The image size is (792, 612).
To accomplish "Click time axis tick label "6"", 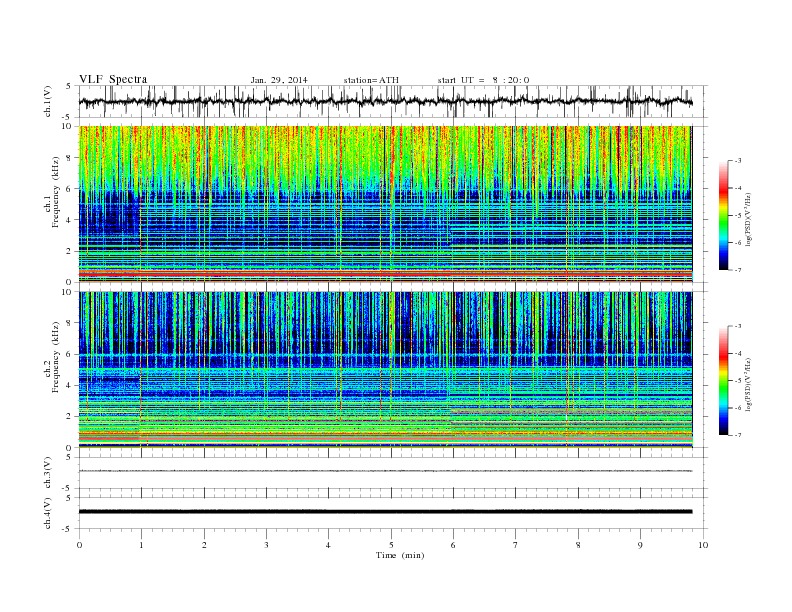I will pos(453,545).
